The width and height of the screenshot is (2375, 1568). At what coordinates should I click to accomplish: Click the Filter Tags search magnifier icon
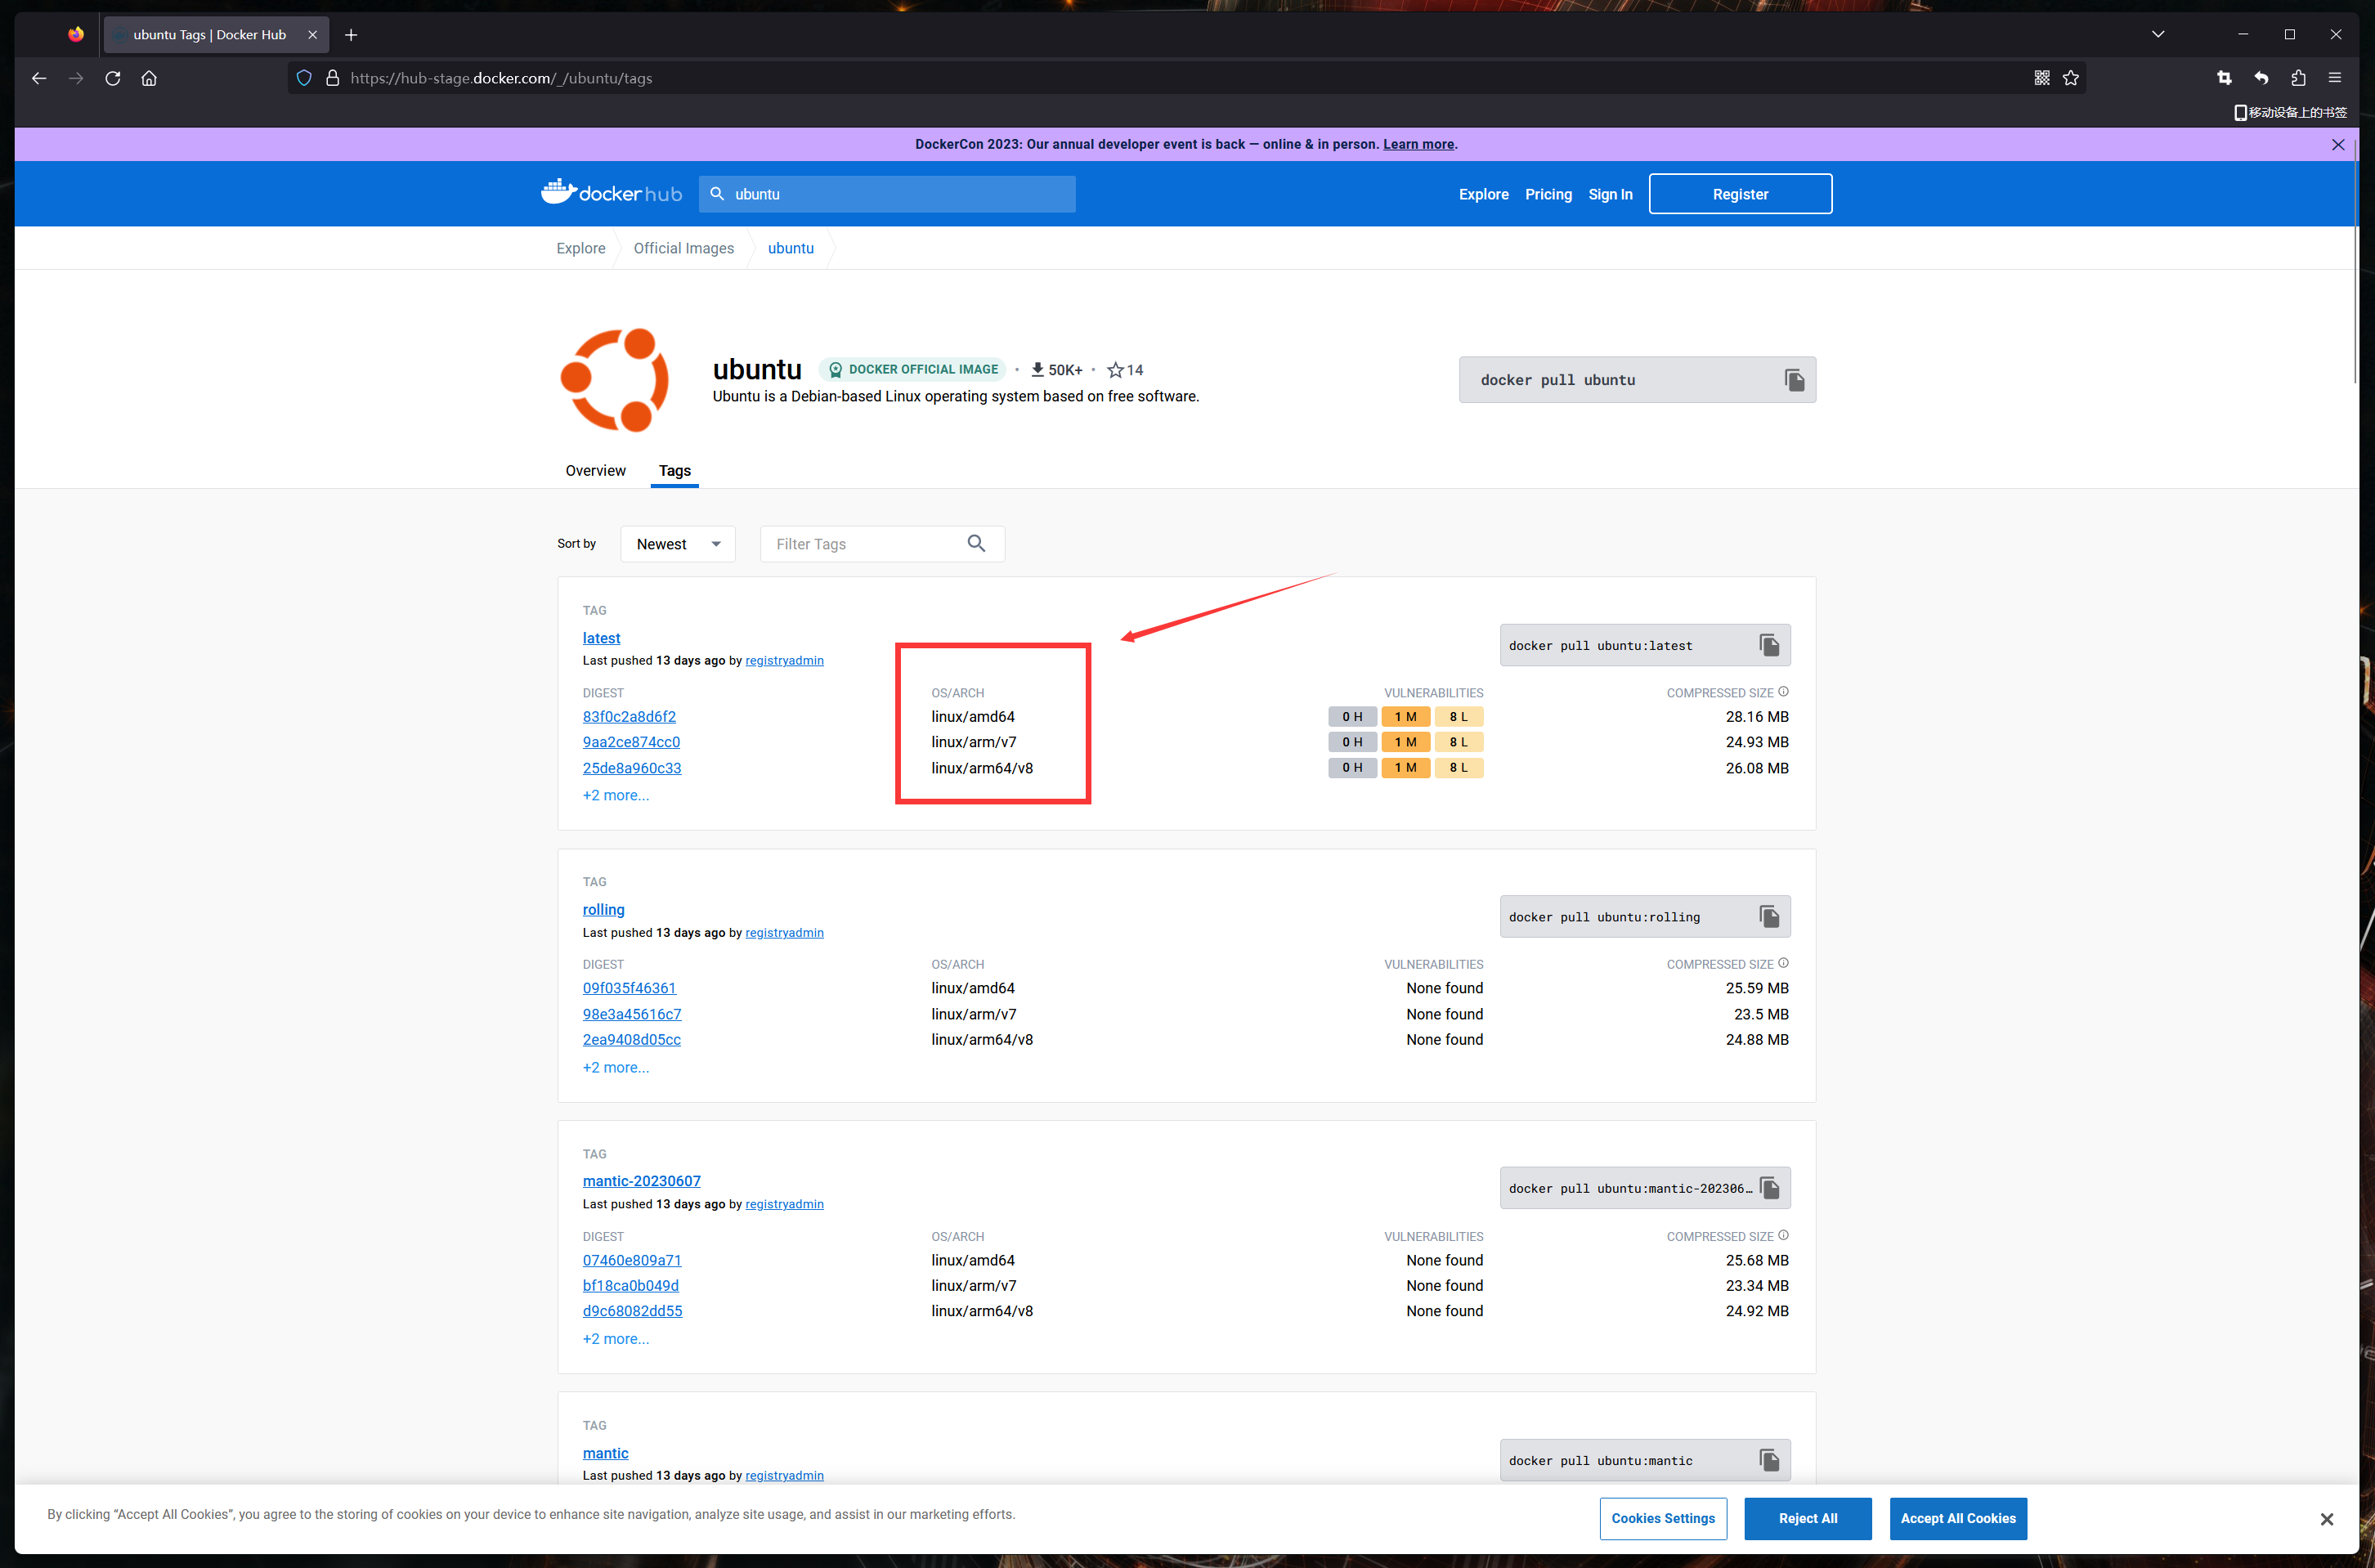(976, 543)
